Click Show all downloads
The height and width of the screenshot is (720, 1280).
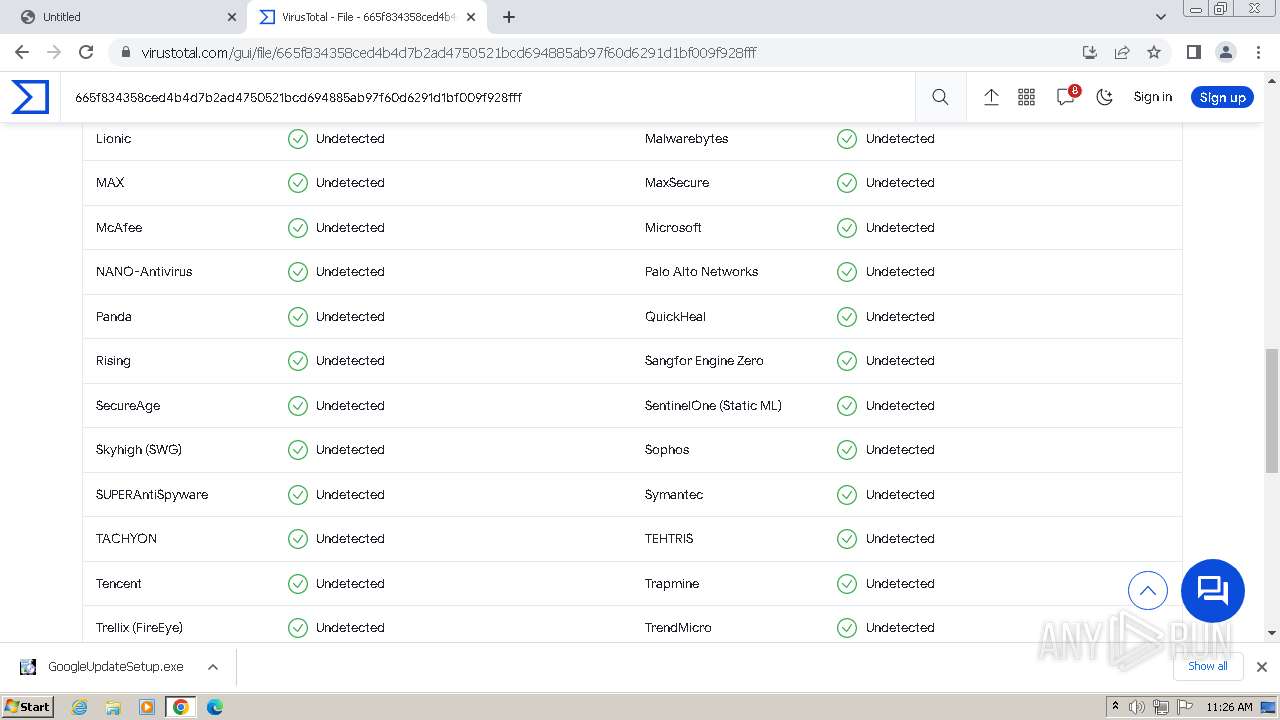click(1207, 666)
